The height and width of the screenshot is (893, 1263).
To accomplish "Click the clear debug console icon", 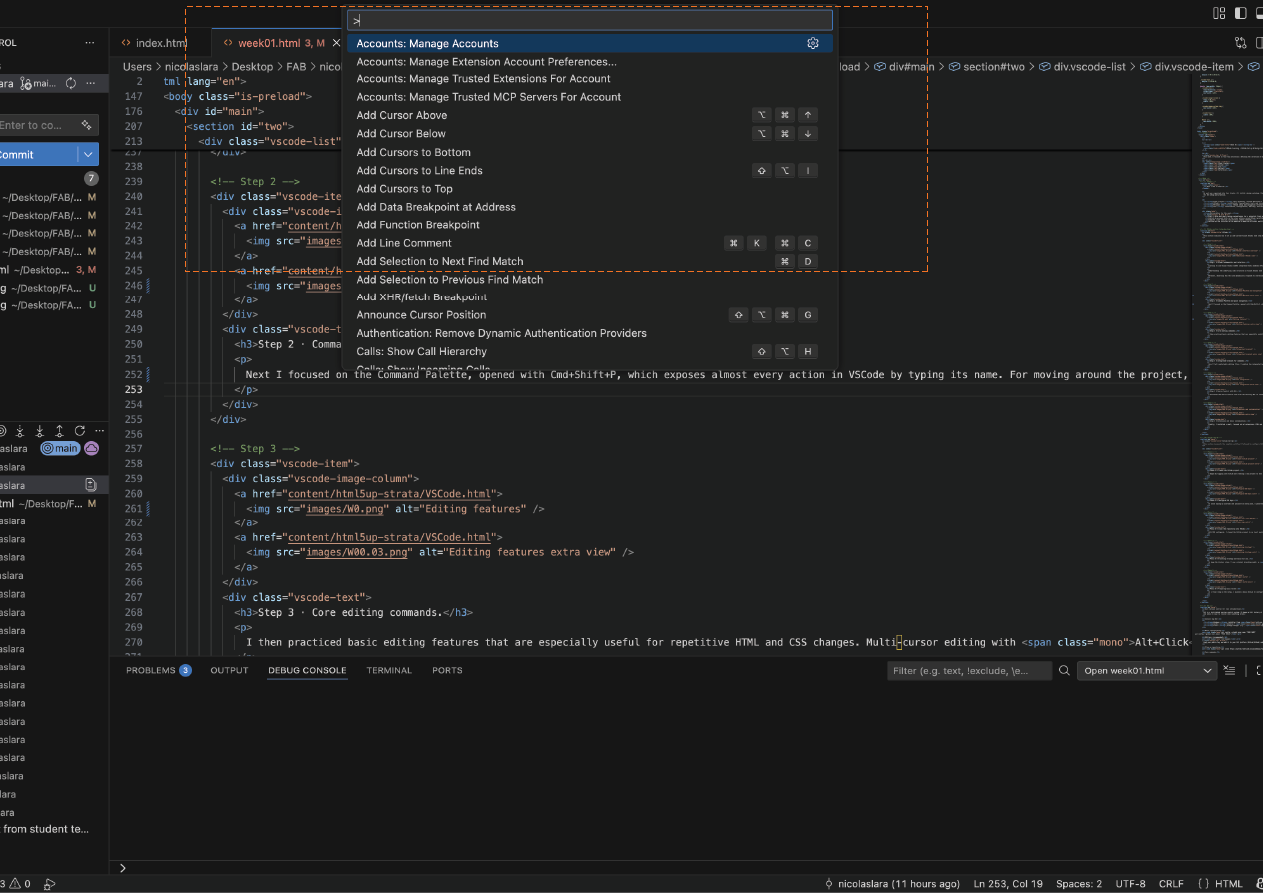I will point(1231,671).
